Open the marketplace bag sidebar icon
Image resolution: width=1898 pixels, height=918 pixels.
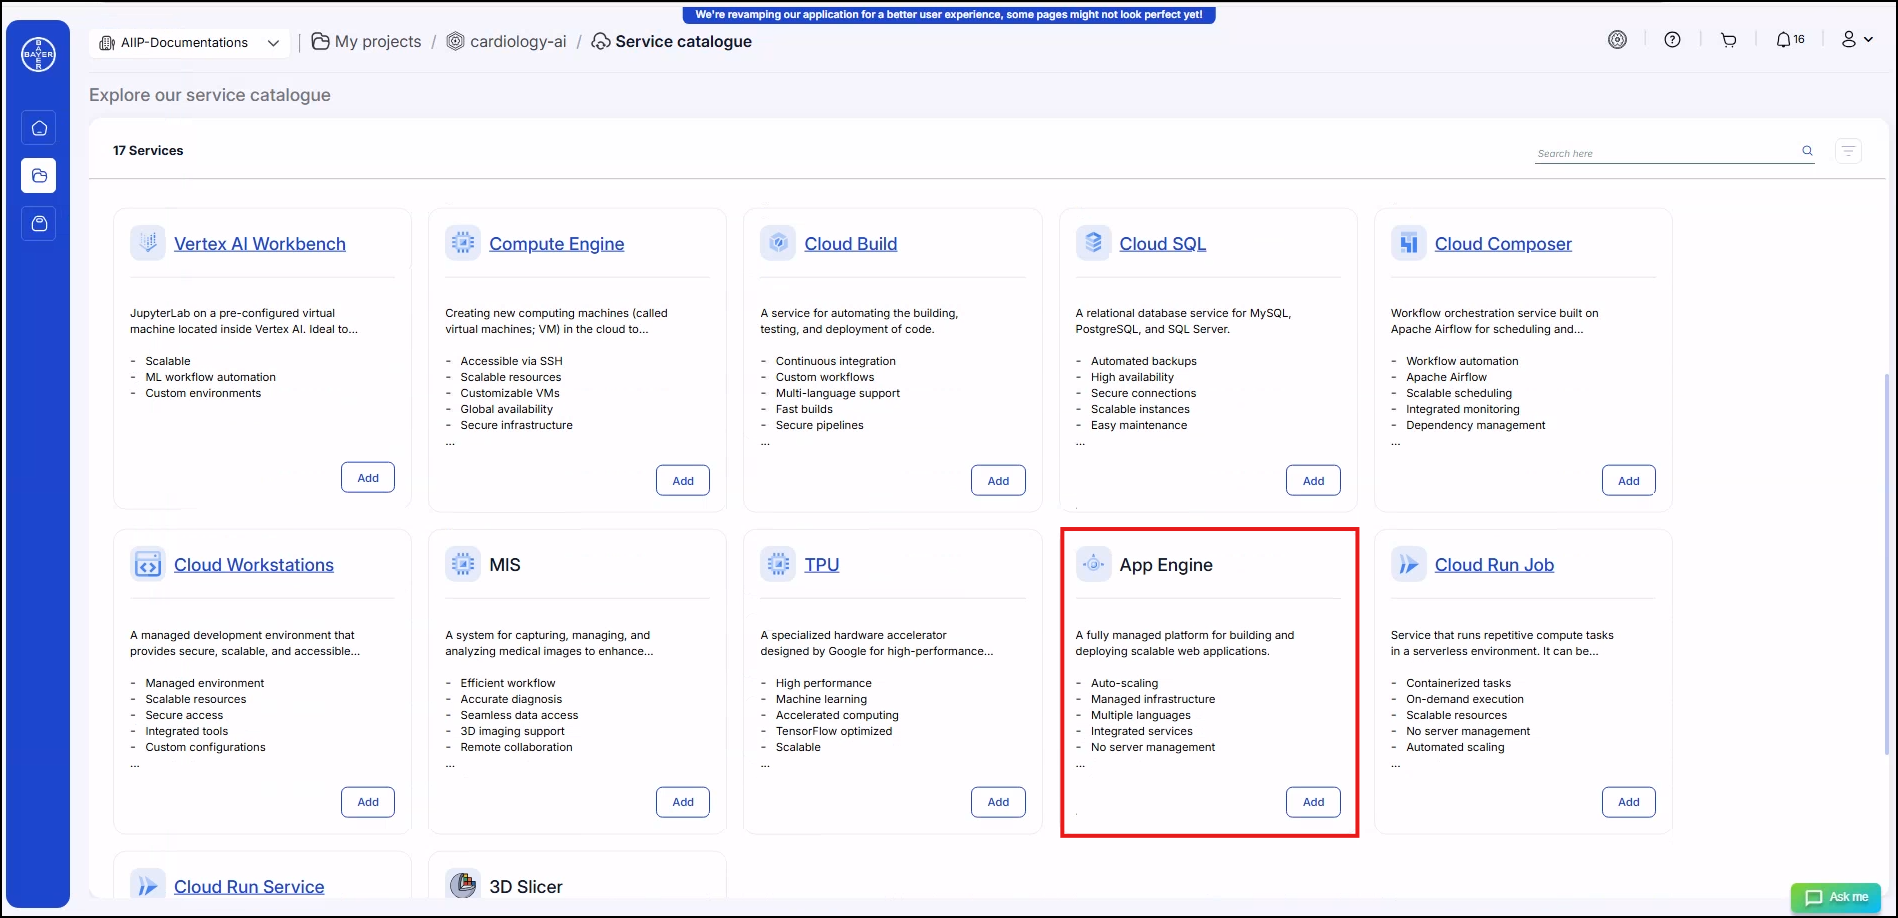tap(39, 224)
